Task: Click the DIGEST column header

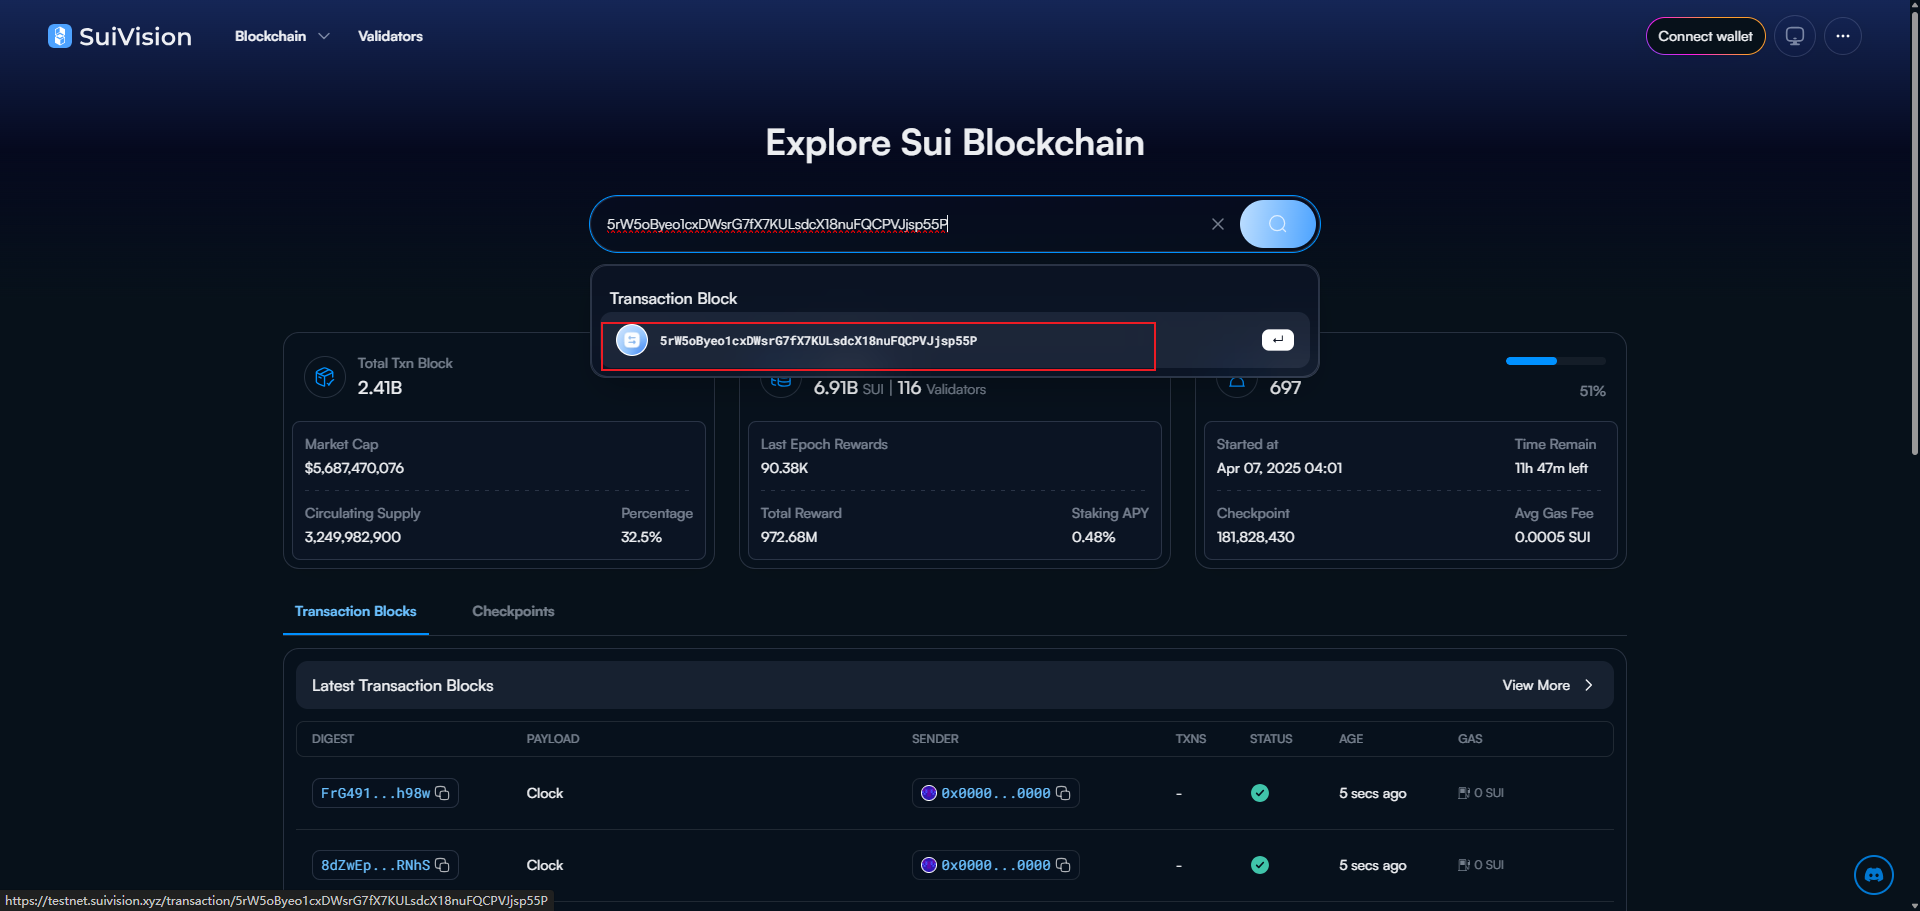Action: [333, 739]
